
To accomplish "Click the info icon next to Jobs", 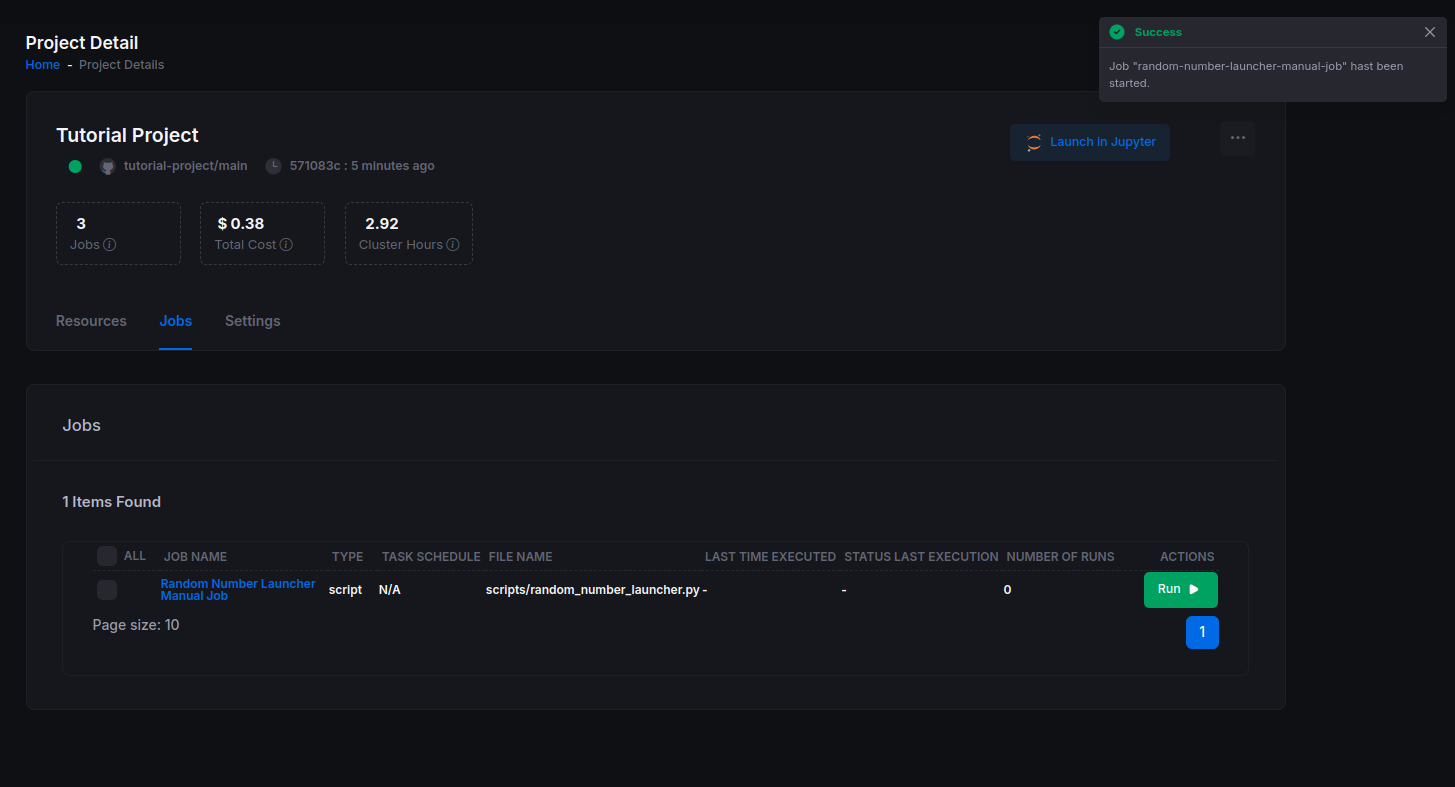I will [110, 245].
